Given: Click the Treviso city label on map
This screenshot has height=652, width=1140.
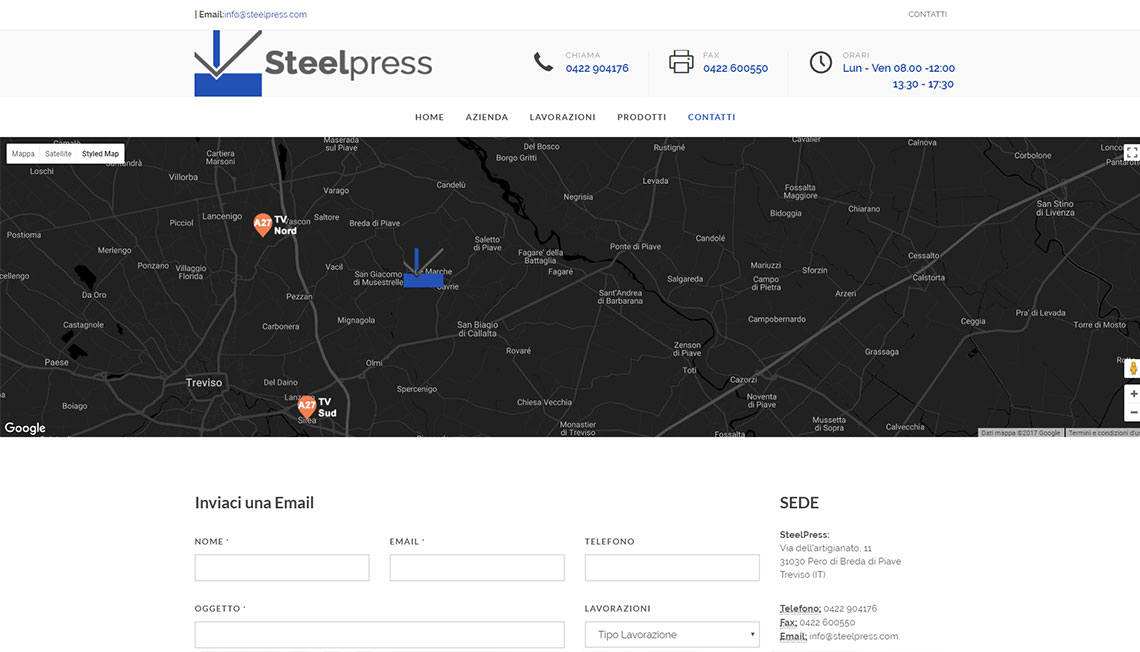Looking at the screenshot, I should (x=204, y=383).
